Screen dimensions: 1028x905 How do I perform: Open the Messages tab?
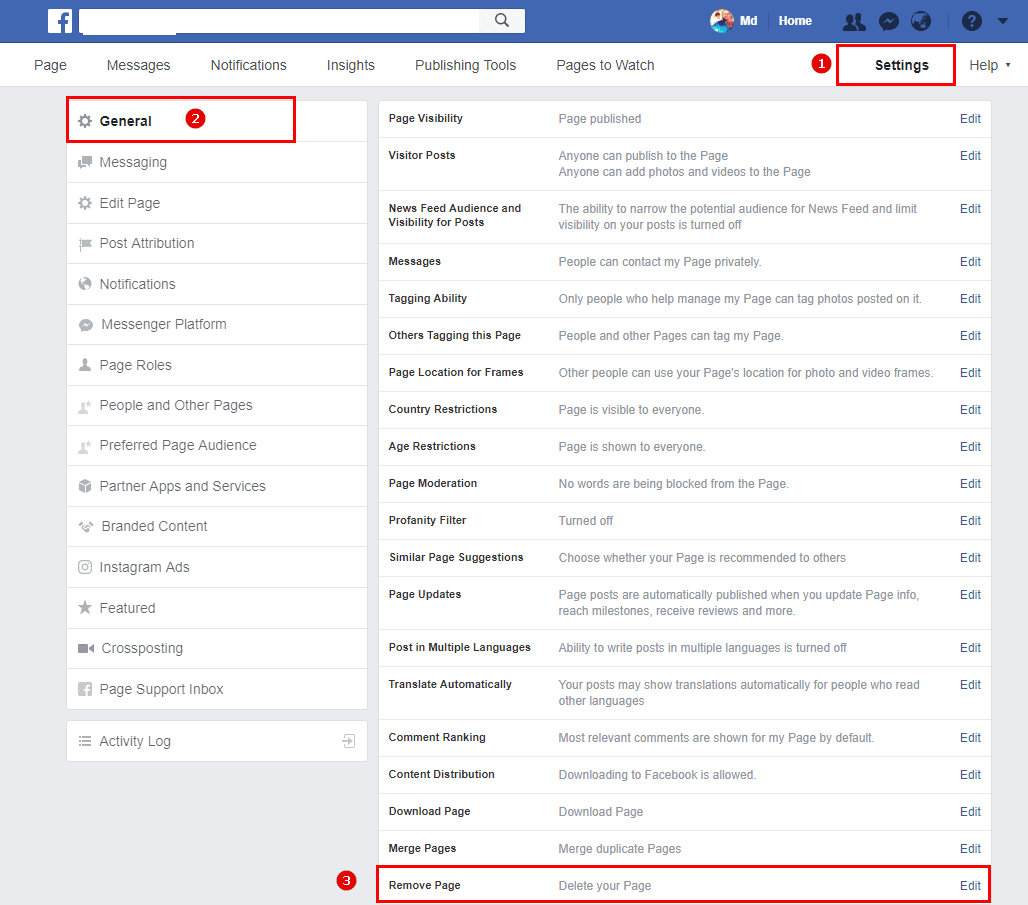pos(138,65)
